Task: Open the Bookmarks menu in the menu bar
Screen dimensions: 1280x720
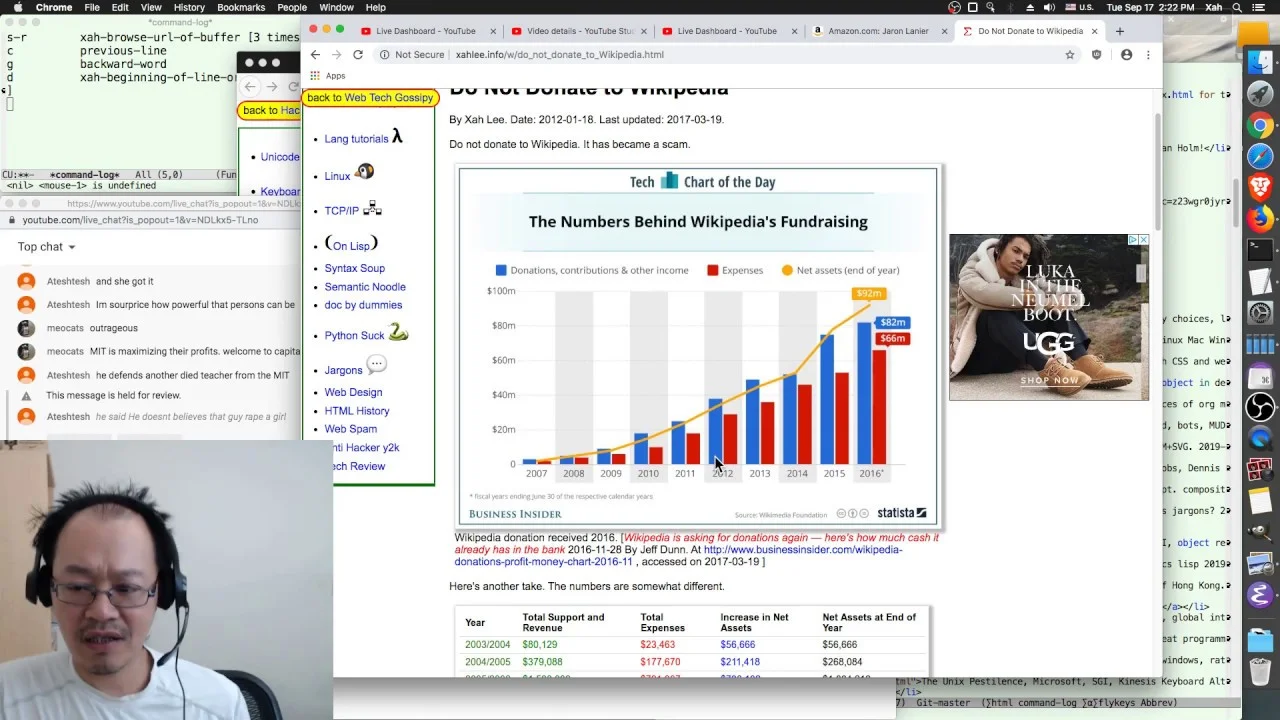Action: (241, 7)
